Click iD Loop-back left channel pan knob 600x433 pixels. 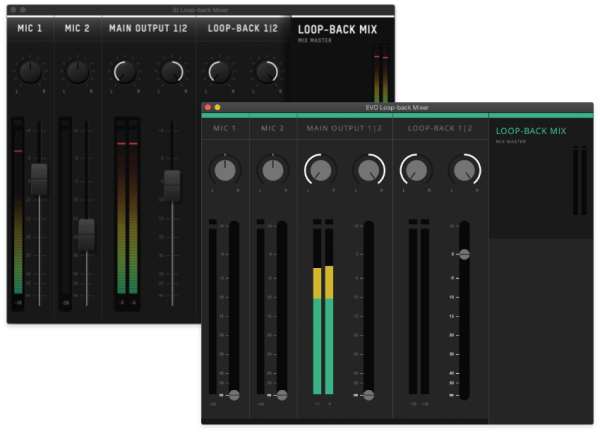(x=220, y=72)
